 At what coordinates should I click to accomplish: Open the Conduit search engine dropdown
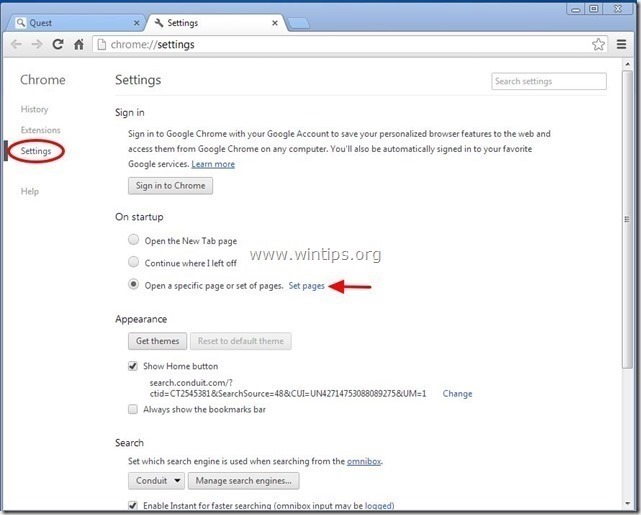click(x=157, y=481)
